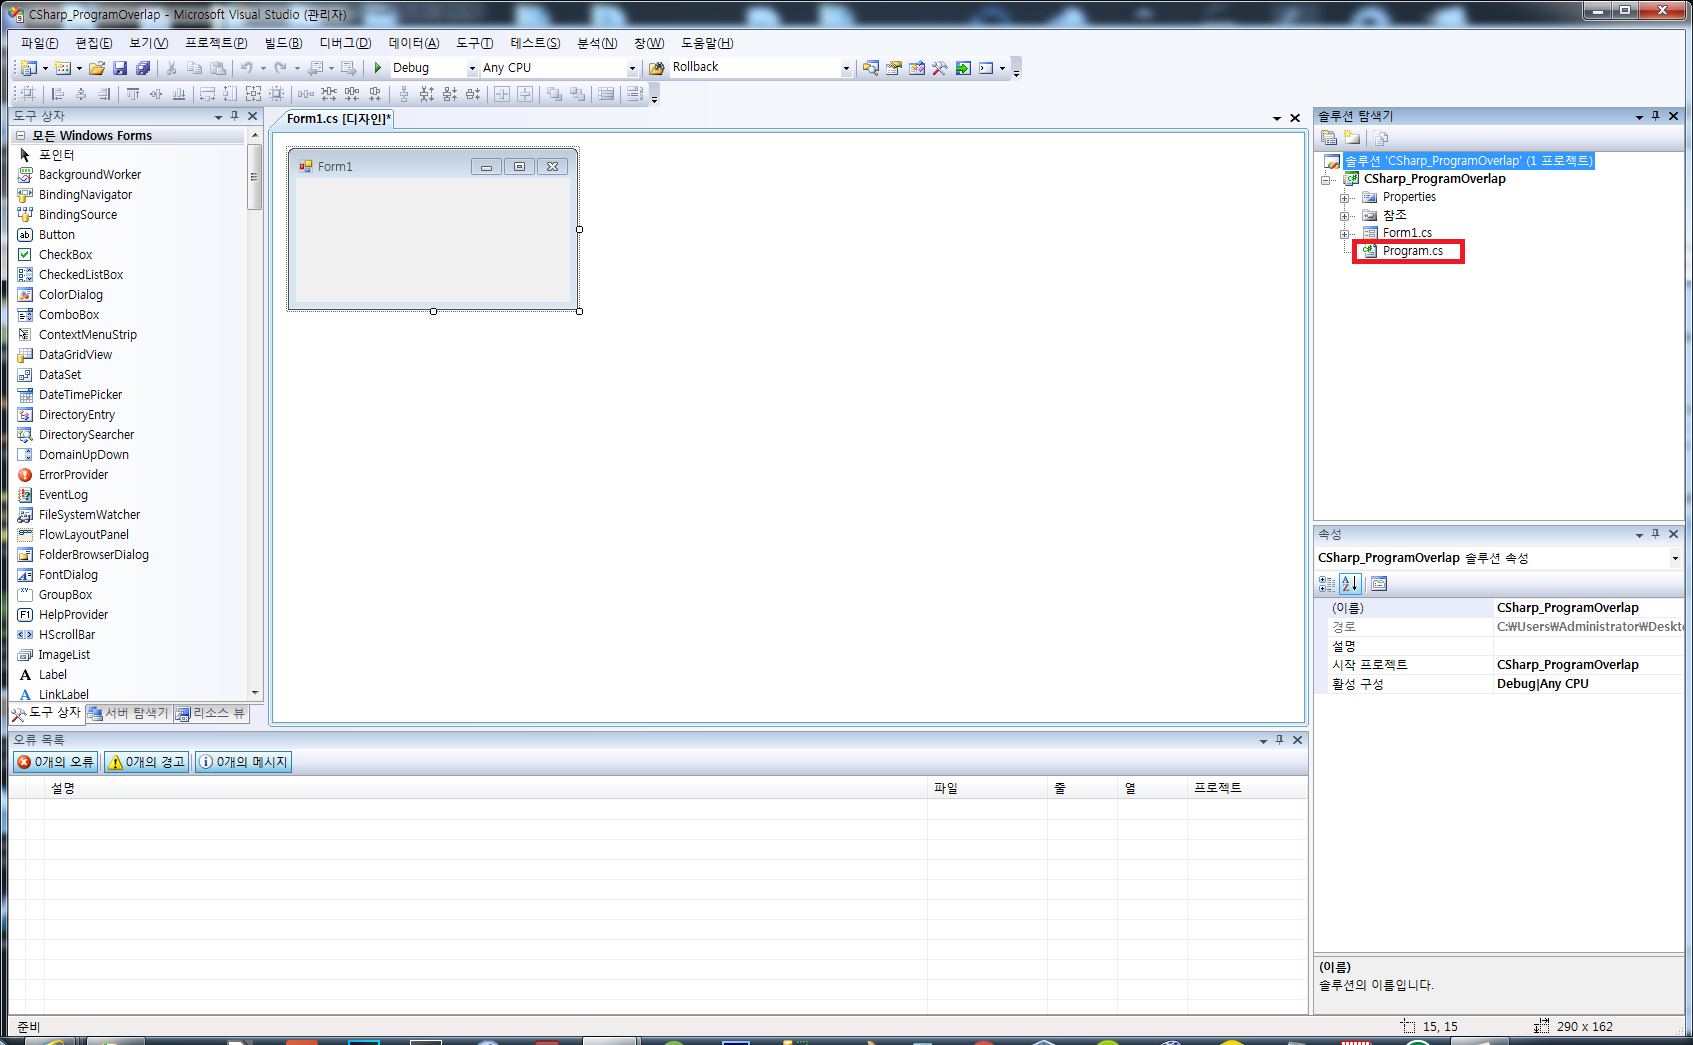This screenshot has height=1045, width=1693.
Task: Collapse the CSharp_ProgramOverlap project node
Action: (1326, 180)
